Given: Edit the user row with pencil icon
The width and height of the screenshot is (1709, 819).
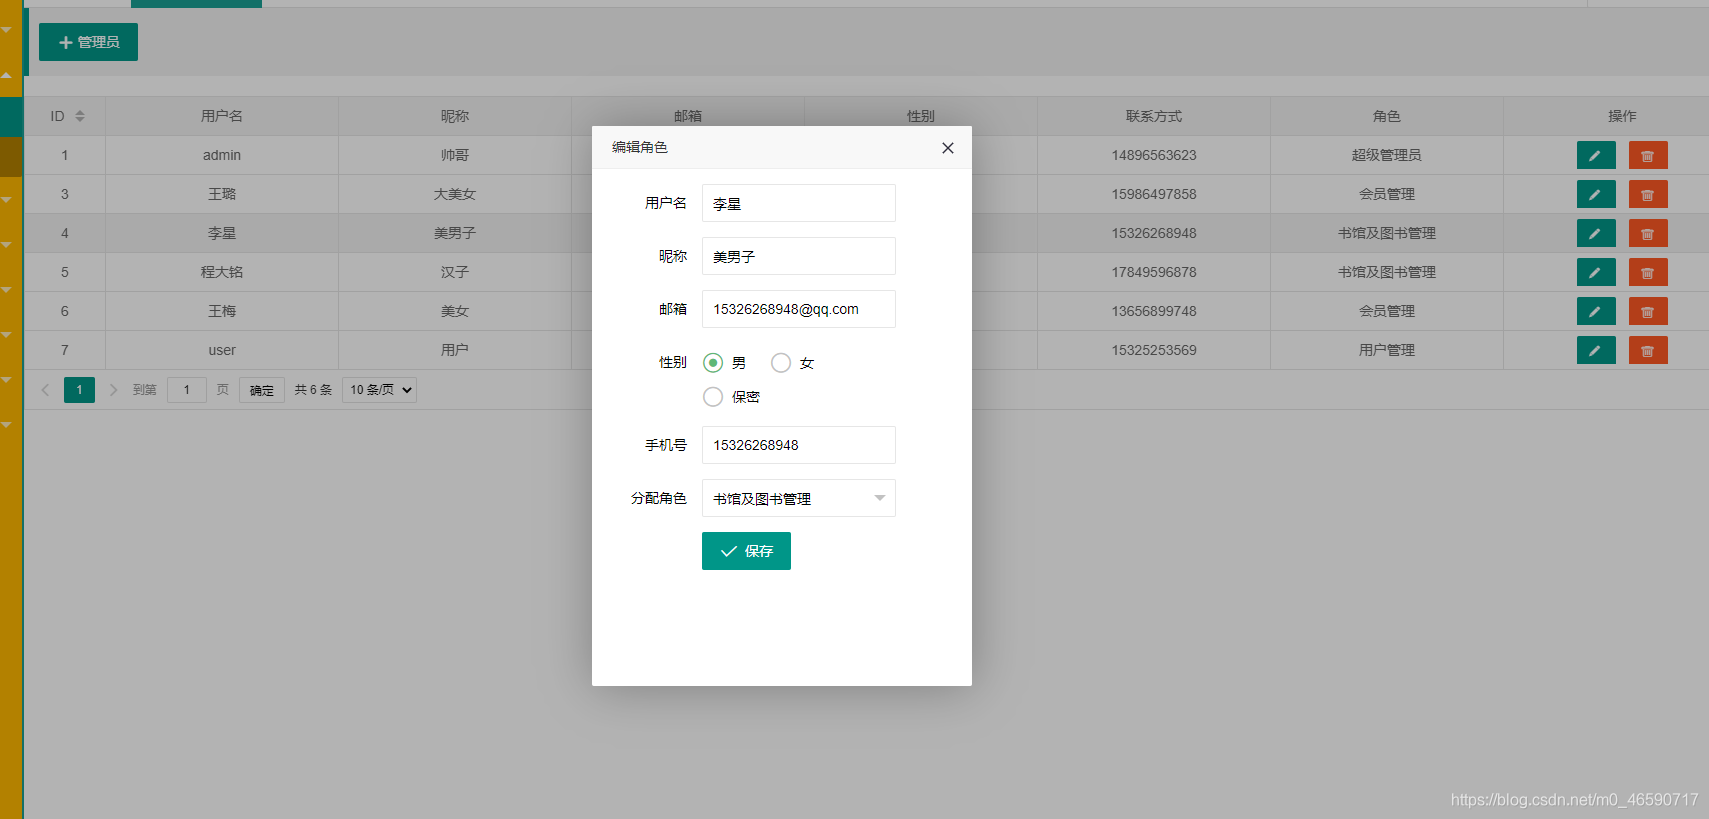Looking at the screenshot, I should 1596,351.
